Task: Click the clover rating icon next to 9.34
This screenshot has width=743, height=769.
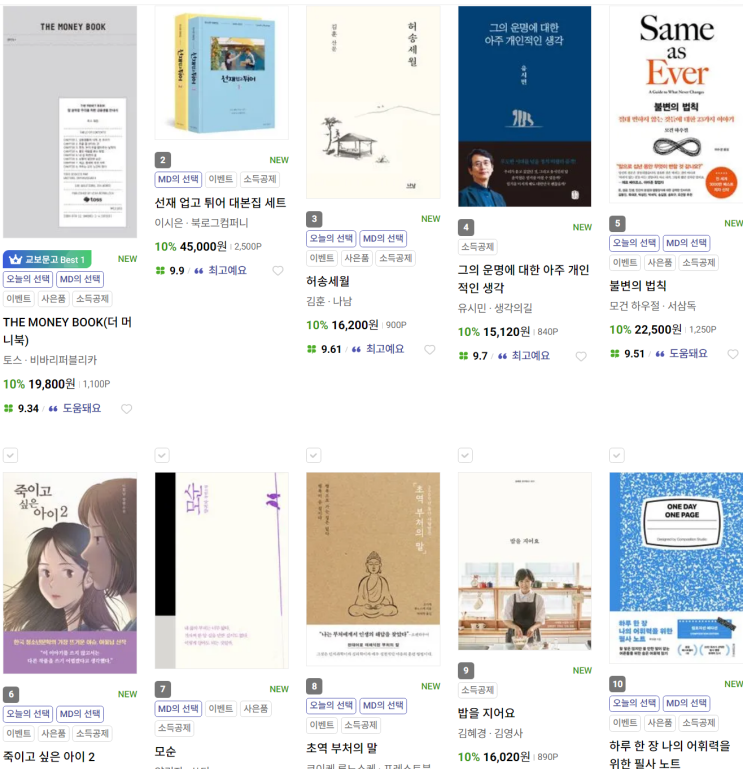Action: click(x=8, y=408)
